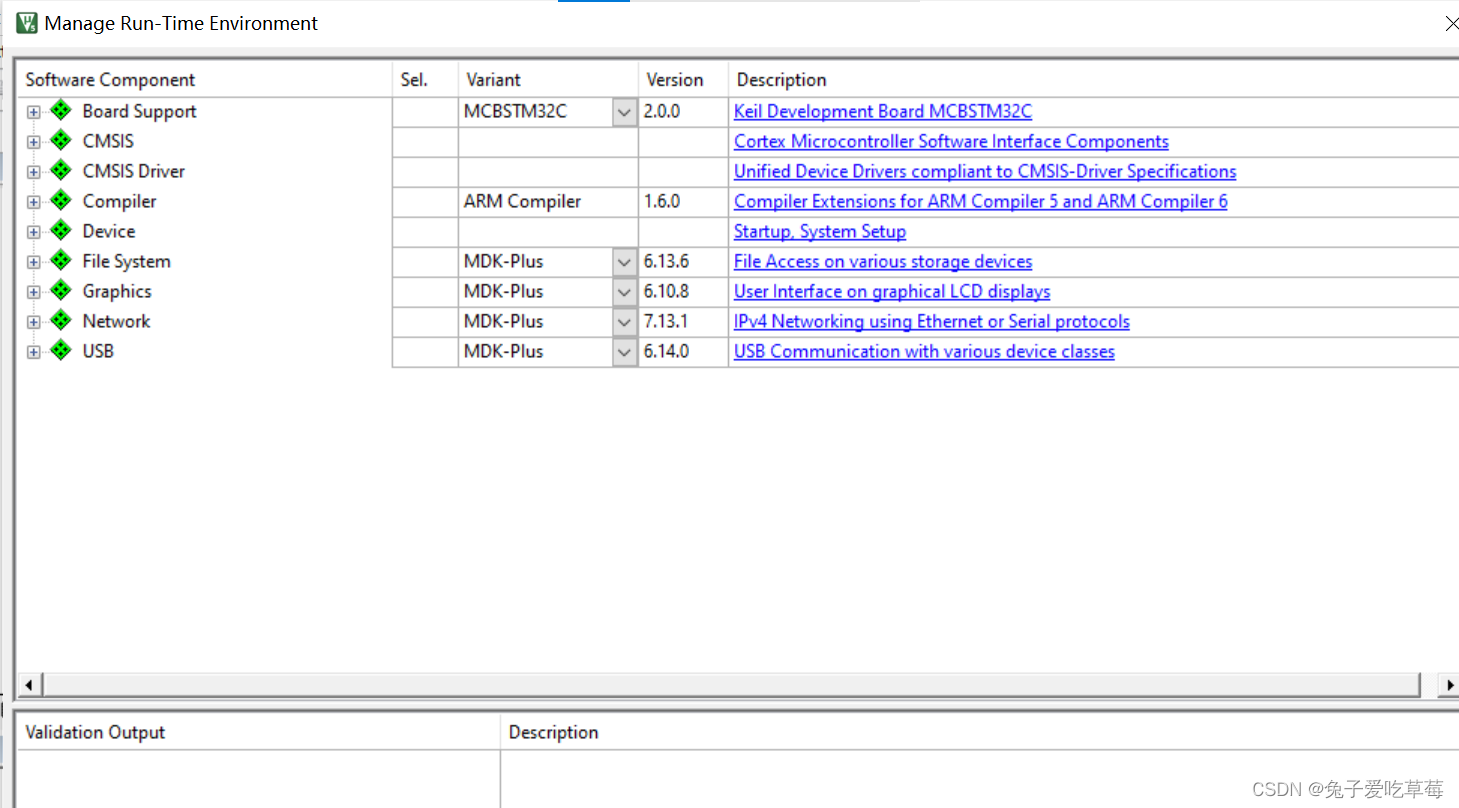Click the Network green diamond icon
This screenshot has width=1459, height=808.
(61, 320)
